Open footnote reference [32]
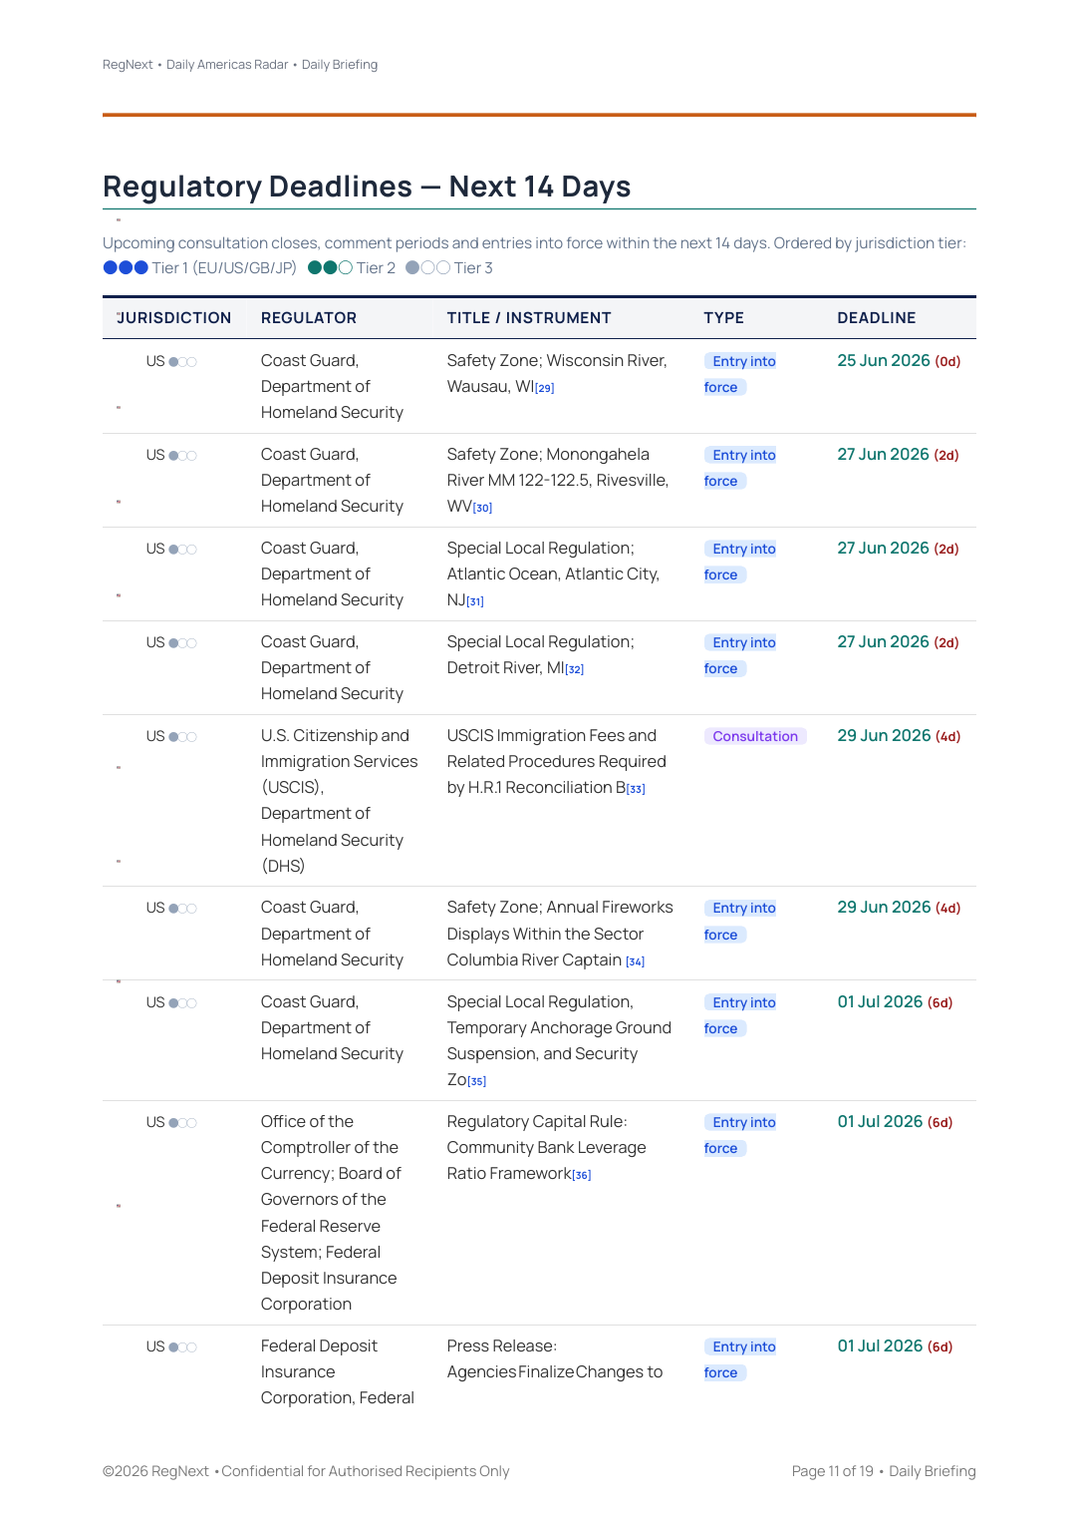 [x=575, y=669]
